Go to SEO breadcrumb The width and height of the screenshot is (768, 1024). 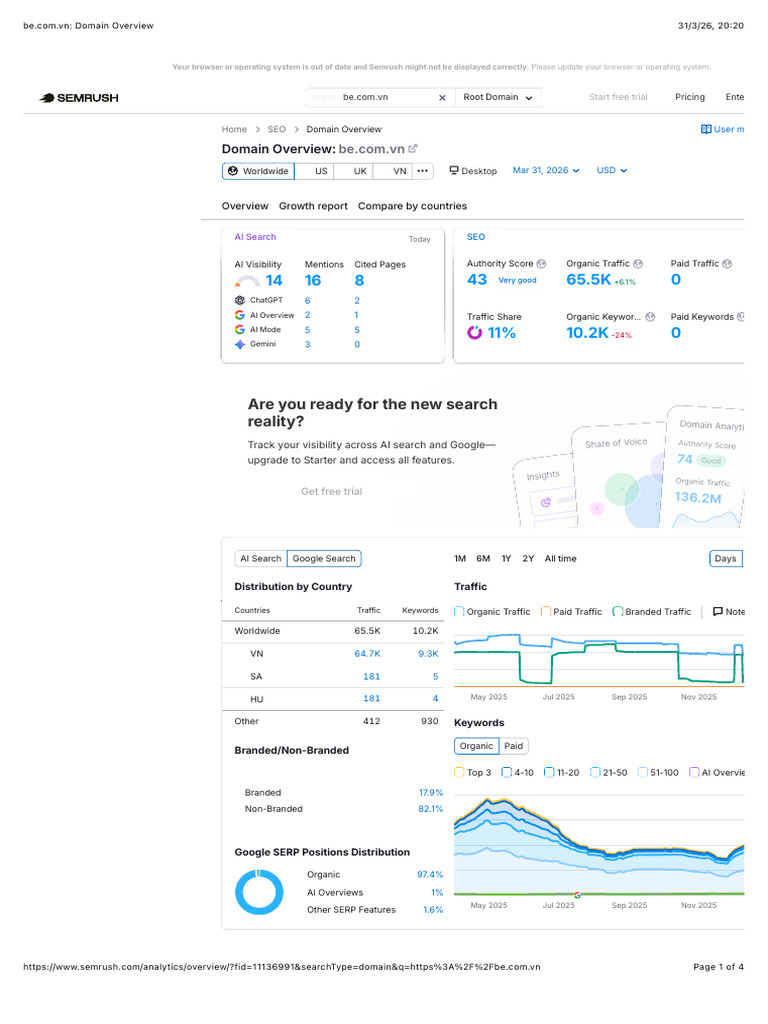click(277, 129)
